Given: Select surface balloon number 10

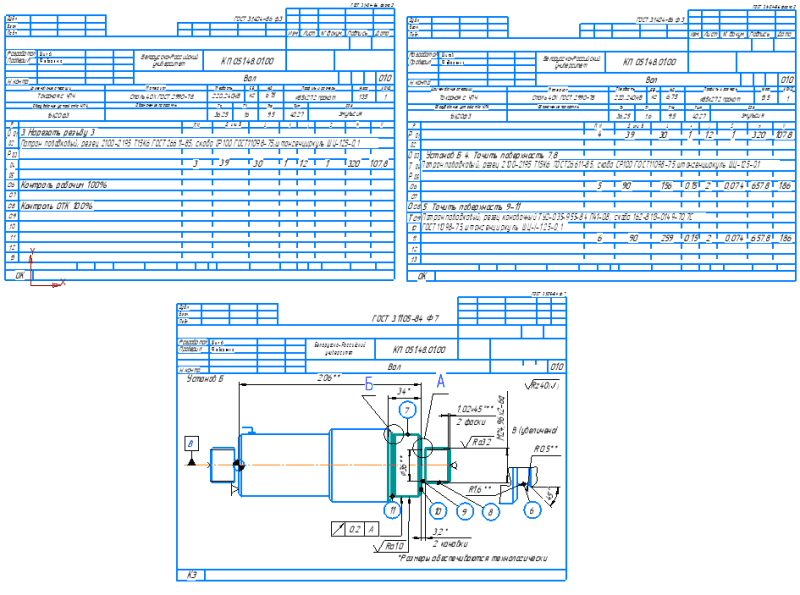Looking at the screenshot, I should pyautogui.click(x=438, y=511).
